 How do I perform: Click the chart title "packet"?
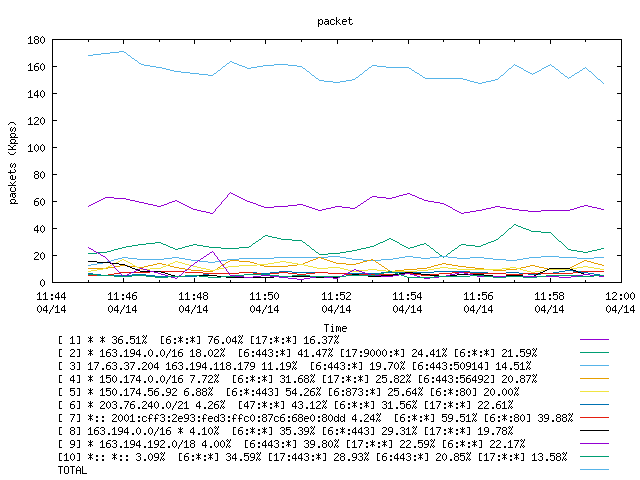(x=335, y=21)
